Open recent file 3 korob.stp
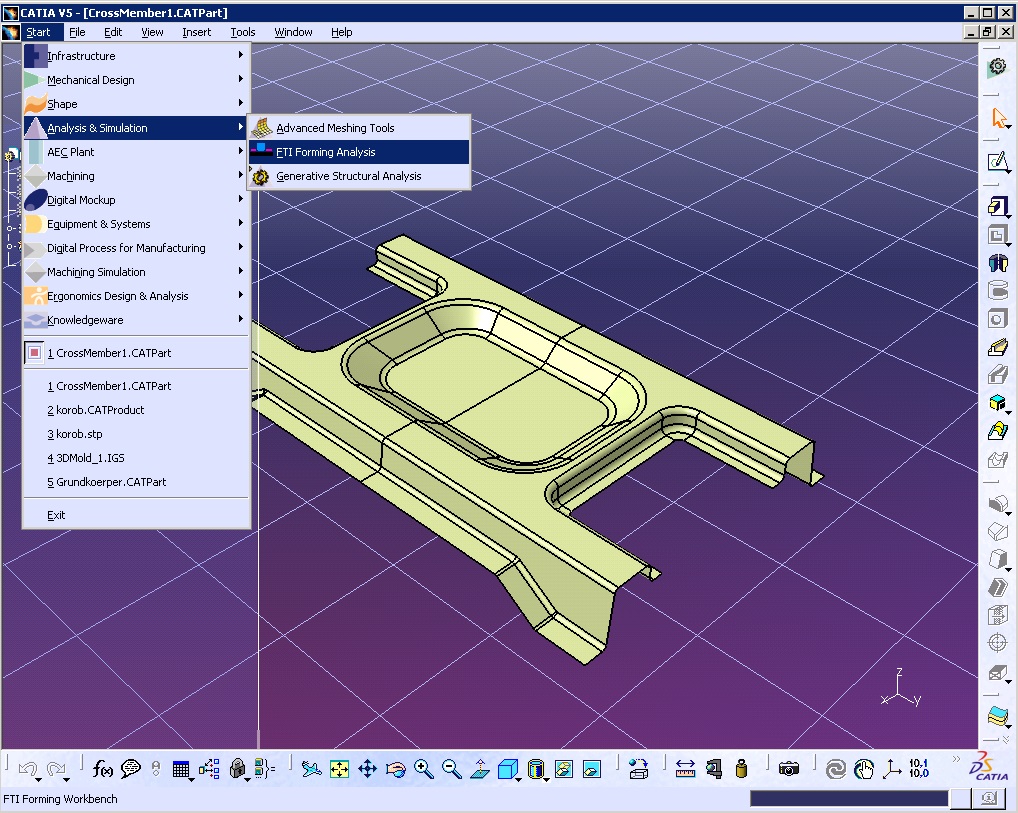This screenshot has height=813, width=1018. pyautogui.click(x=136, y=434)
